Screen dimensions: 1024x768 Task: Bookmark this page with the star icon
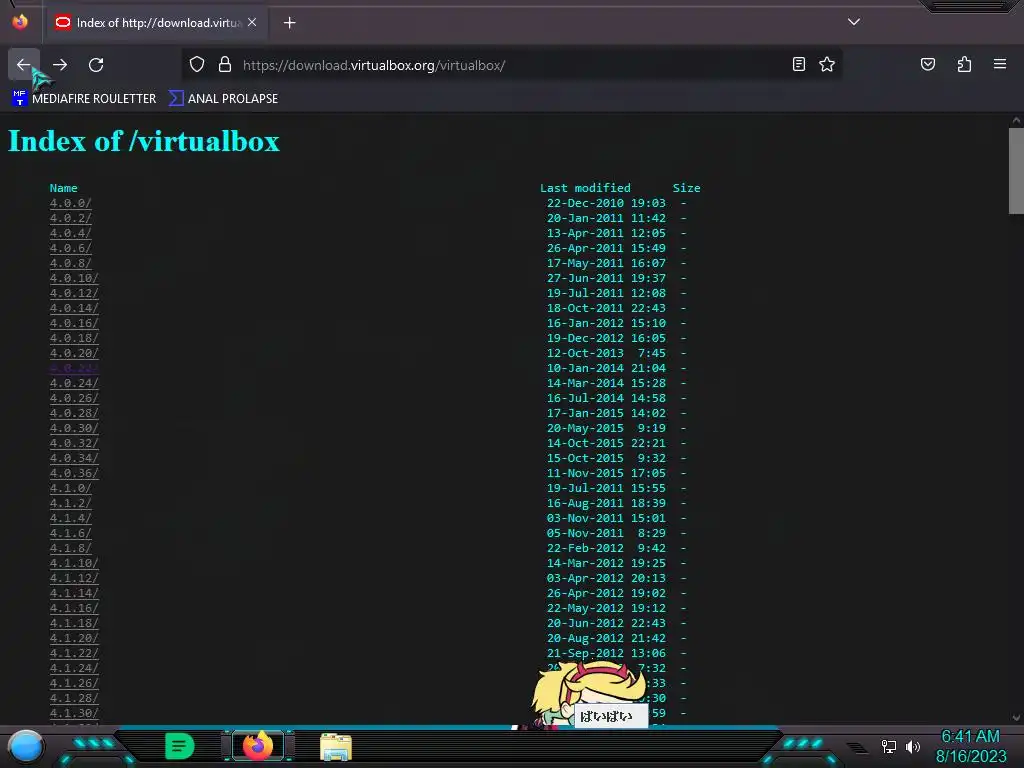[x=827, y=64]
